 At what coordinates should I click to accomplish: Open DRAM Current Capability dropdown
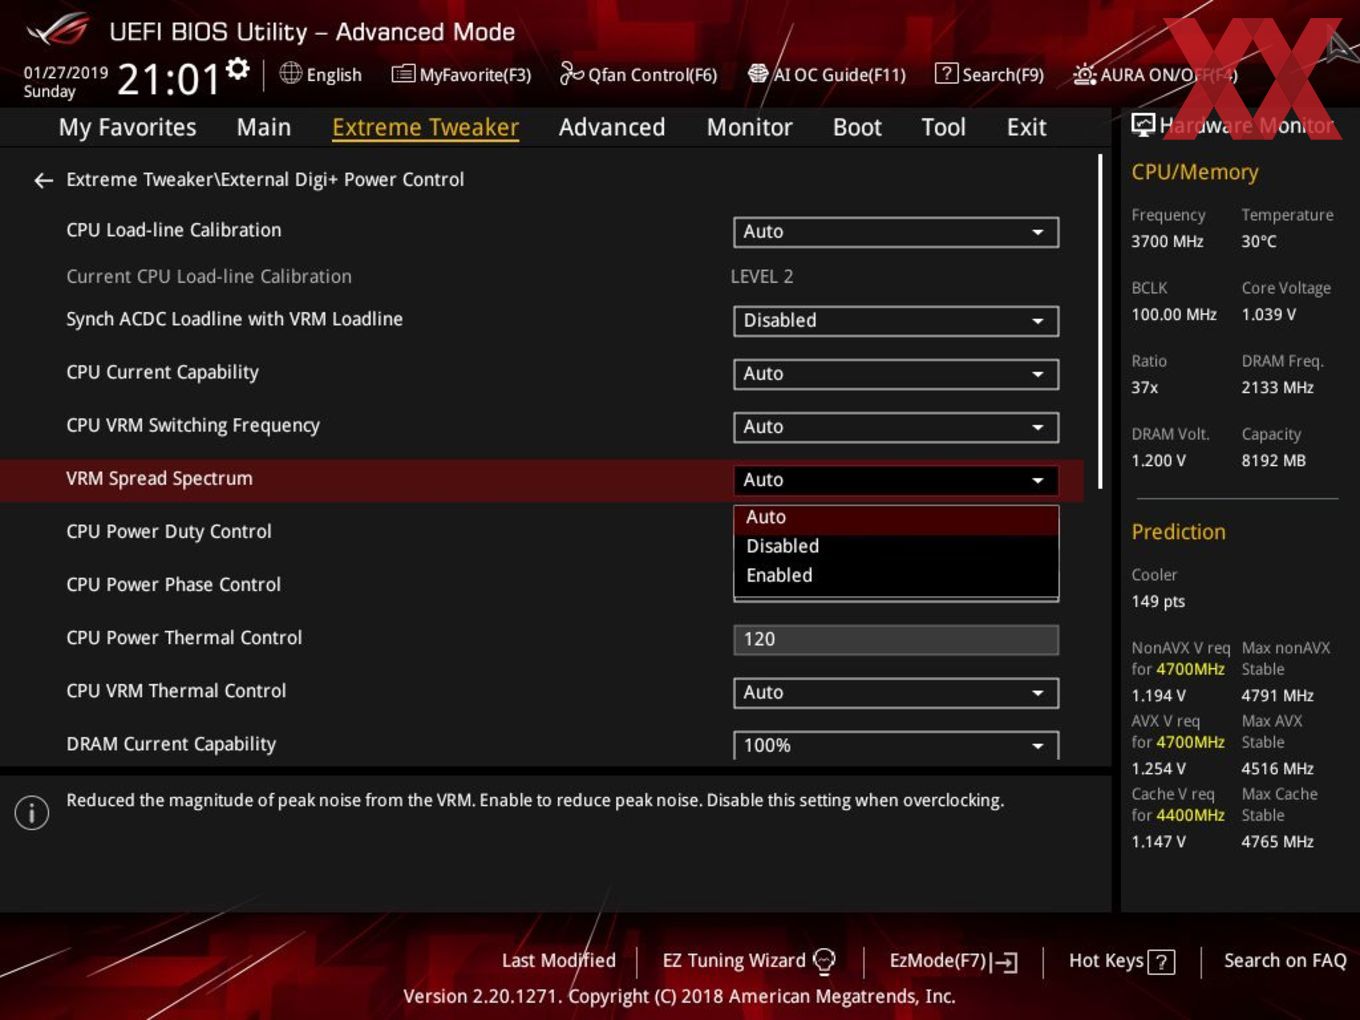pyautogui.click(x=896, y=746)
